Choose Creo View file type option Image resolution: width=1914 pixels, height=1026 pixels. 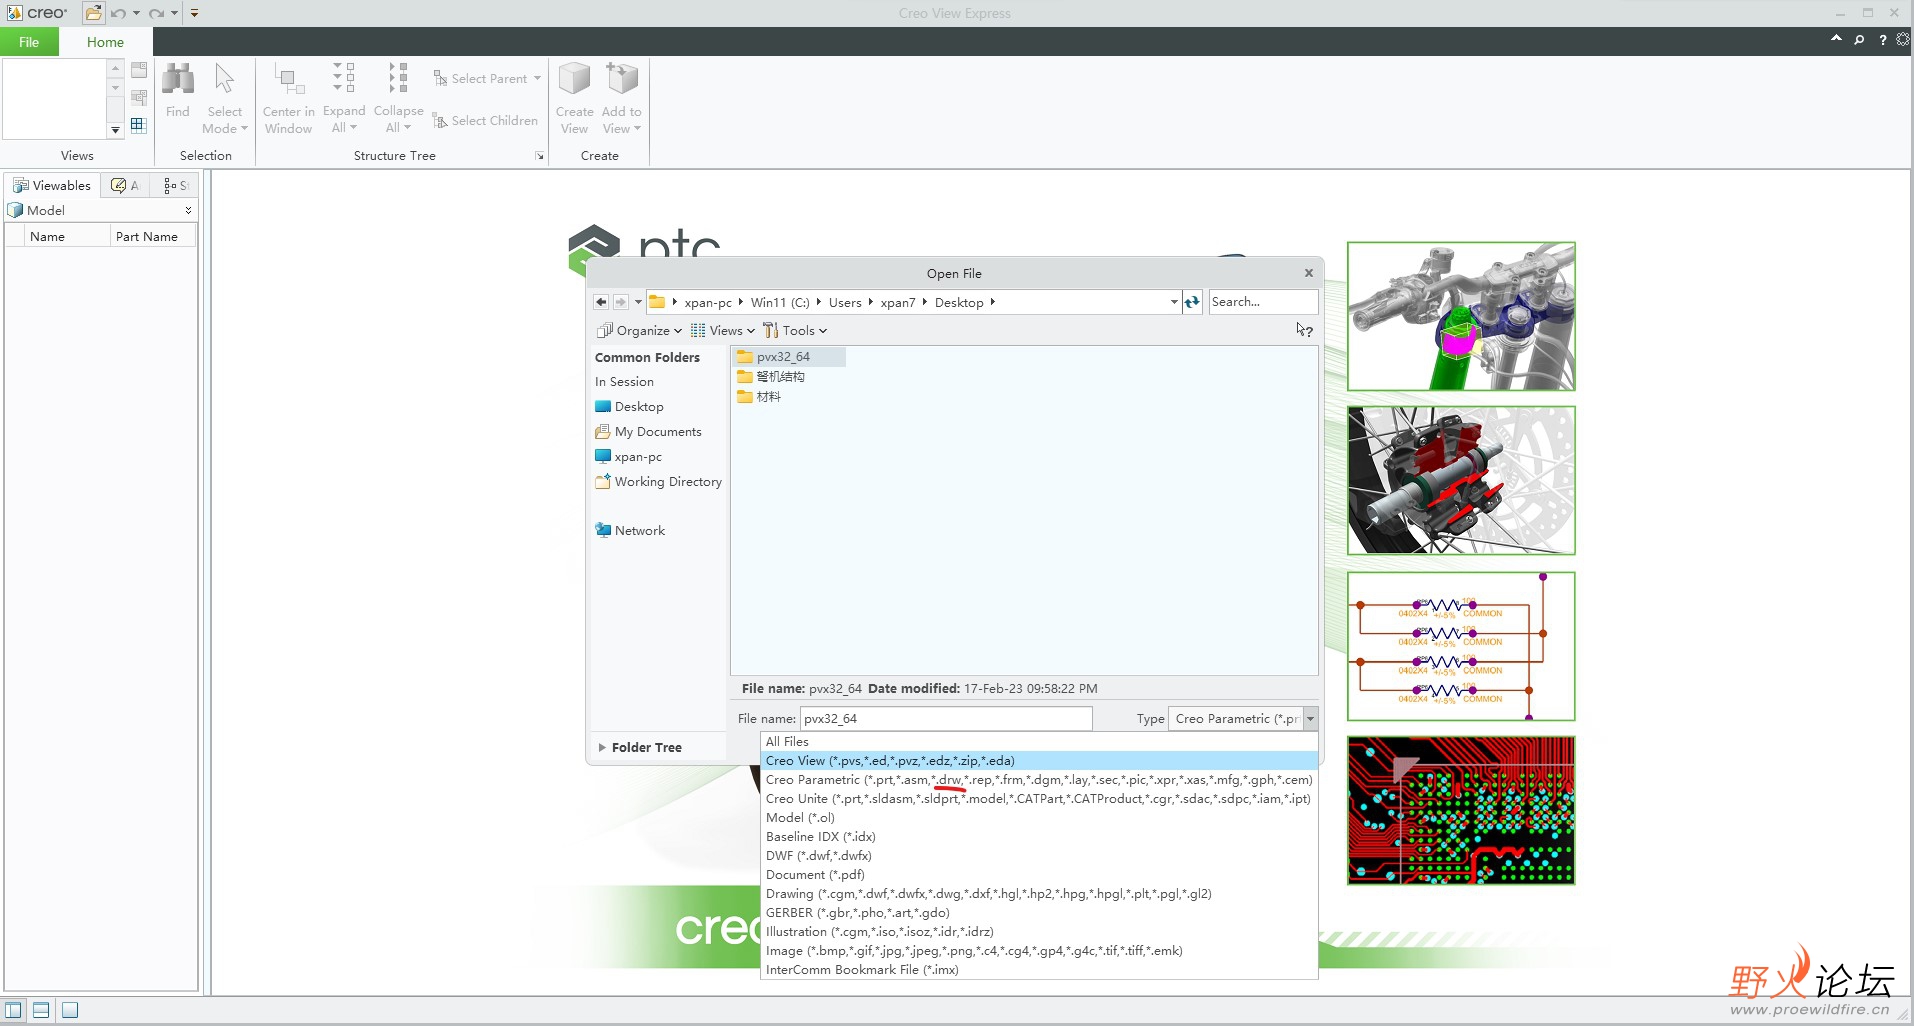(1039, 761)
